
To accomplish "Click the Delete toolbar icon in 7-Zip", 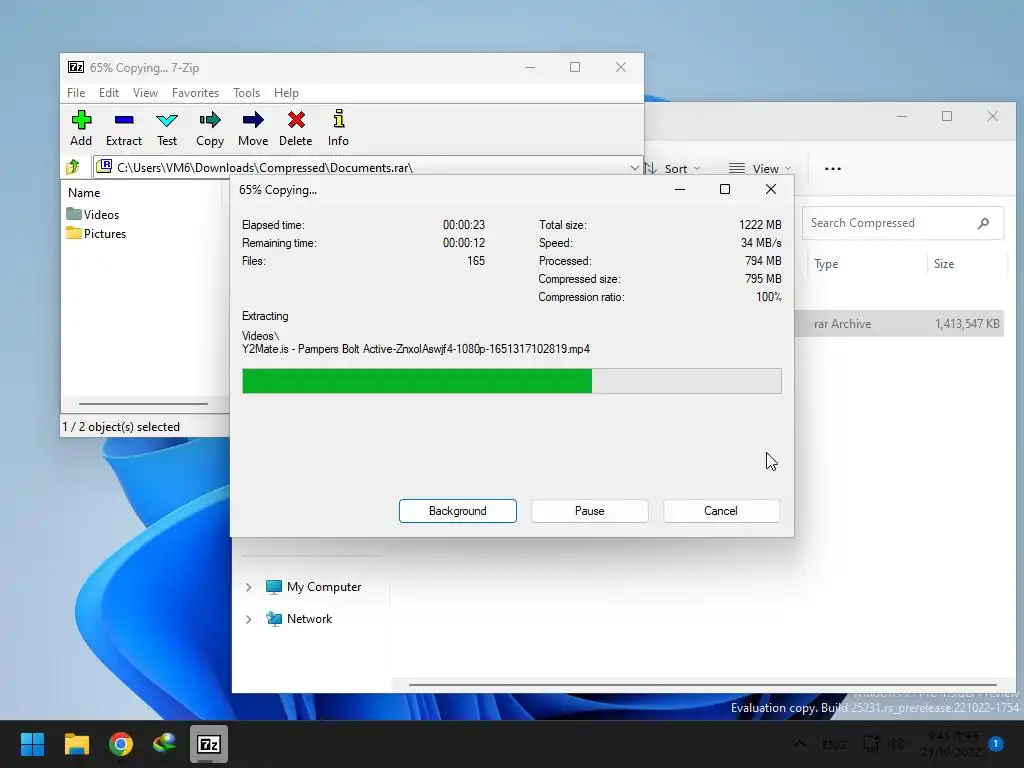I will 296,127.
